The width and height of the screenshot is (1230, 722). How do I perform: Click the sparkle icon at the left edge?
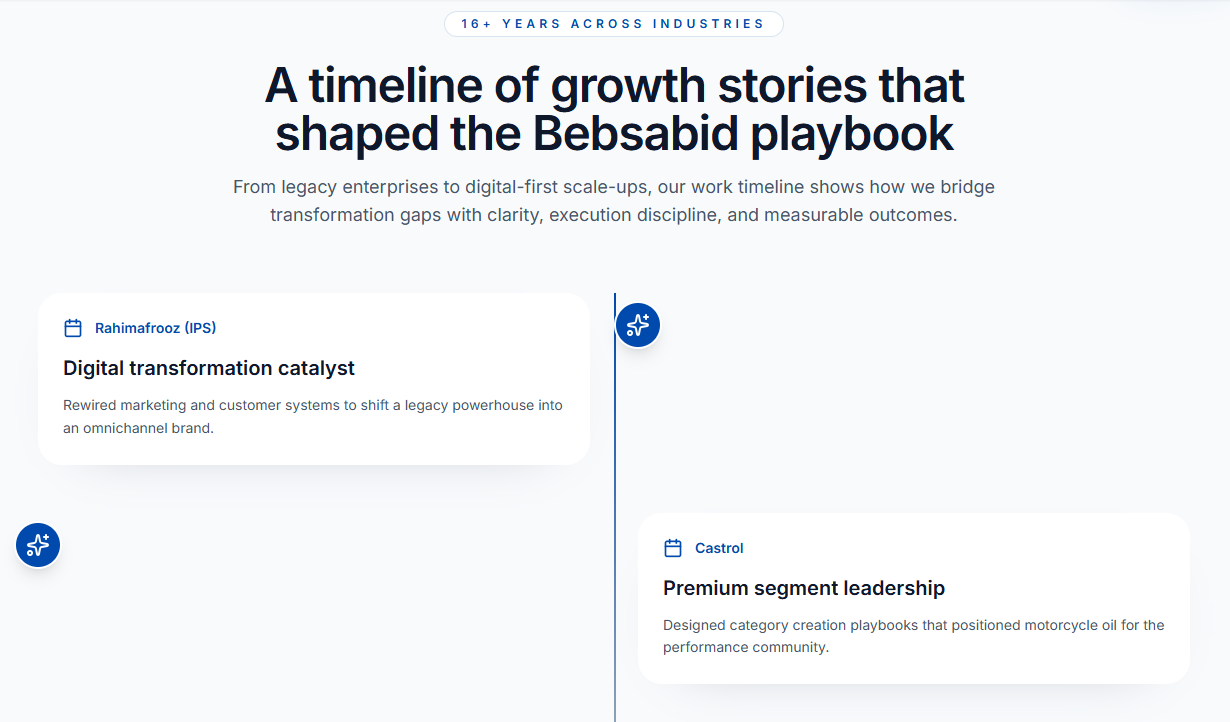[38, 545]
